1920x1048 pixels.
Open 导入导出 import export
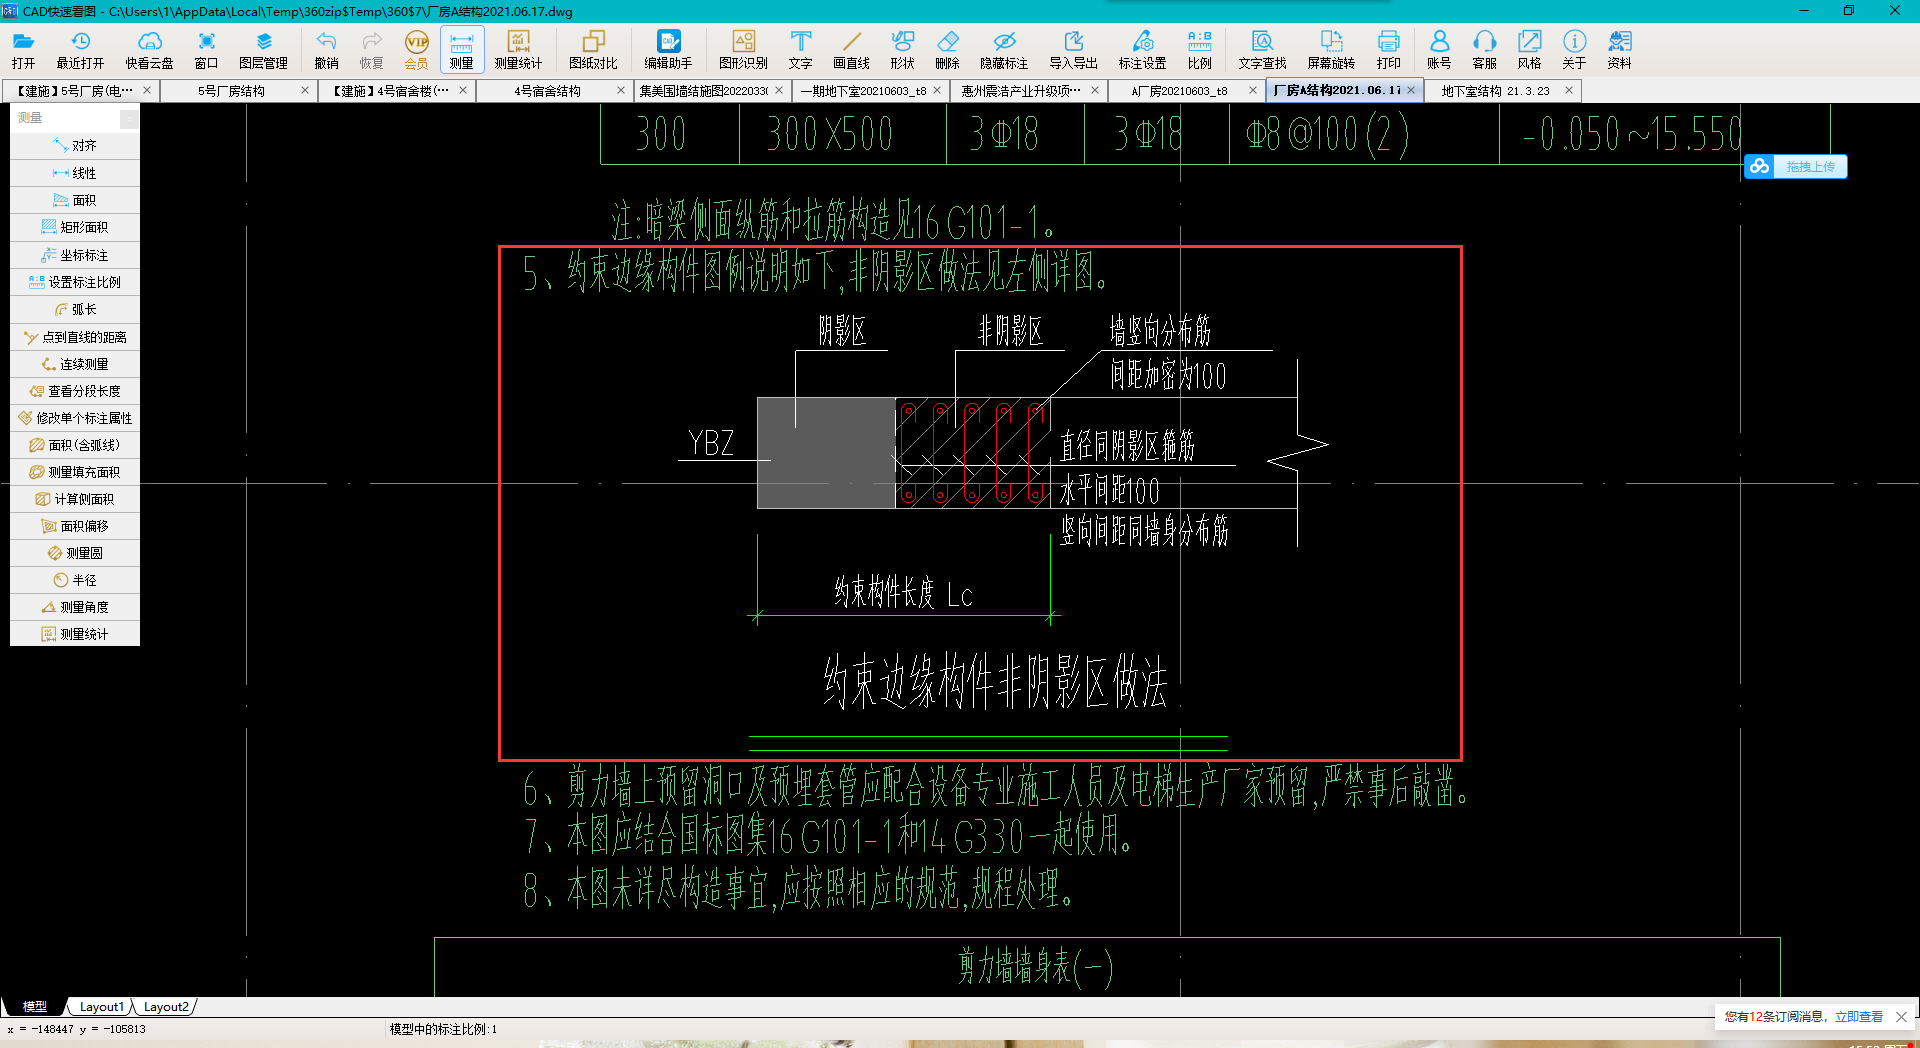click(1073, 49)
